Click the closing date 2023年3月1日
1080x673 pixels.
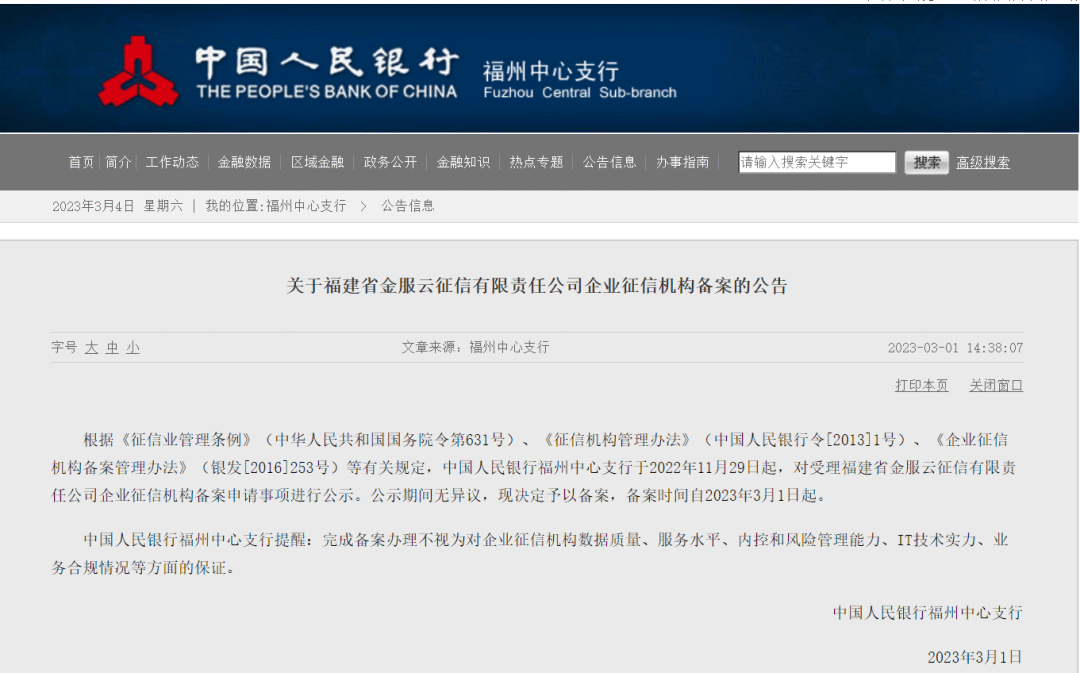(x=975, y=658)
